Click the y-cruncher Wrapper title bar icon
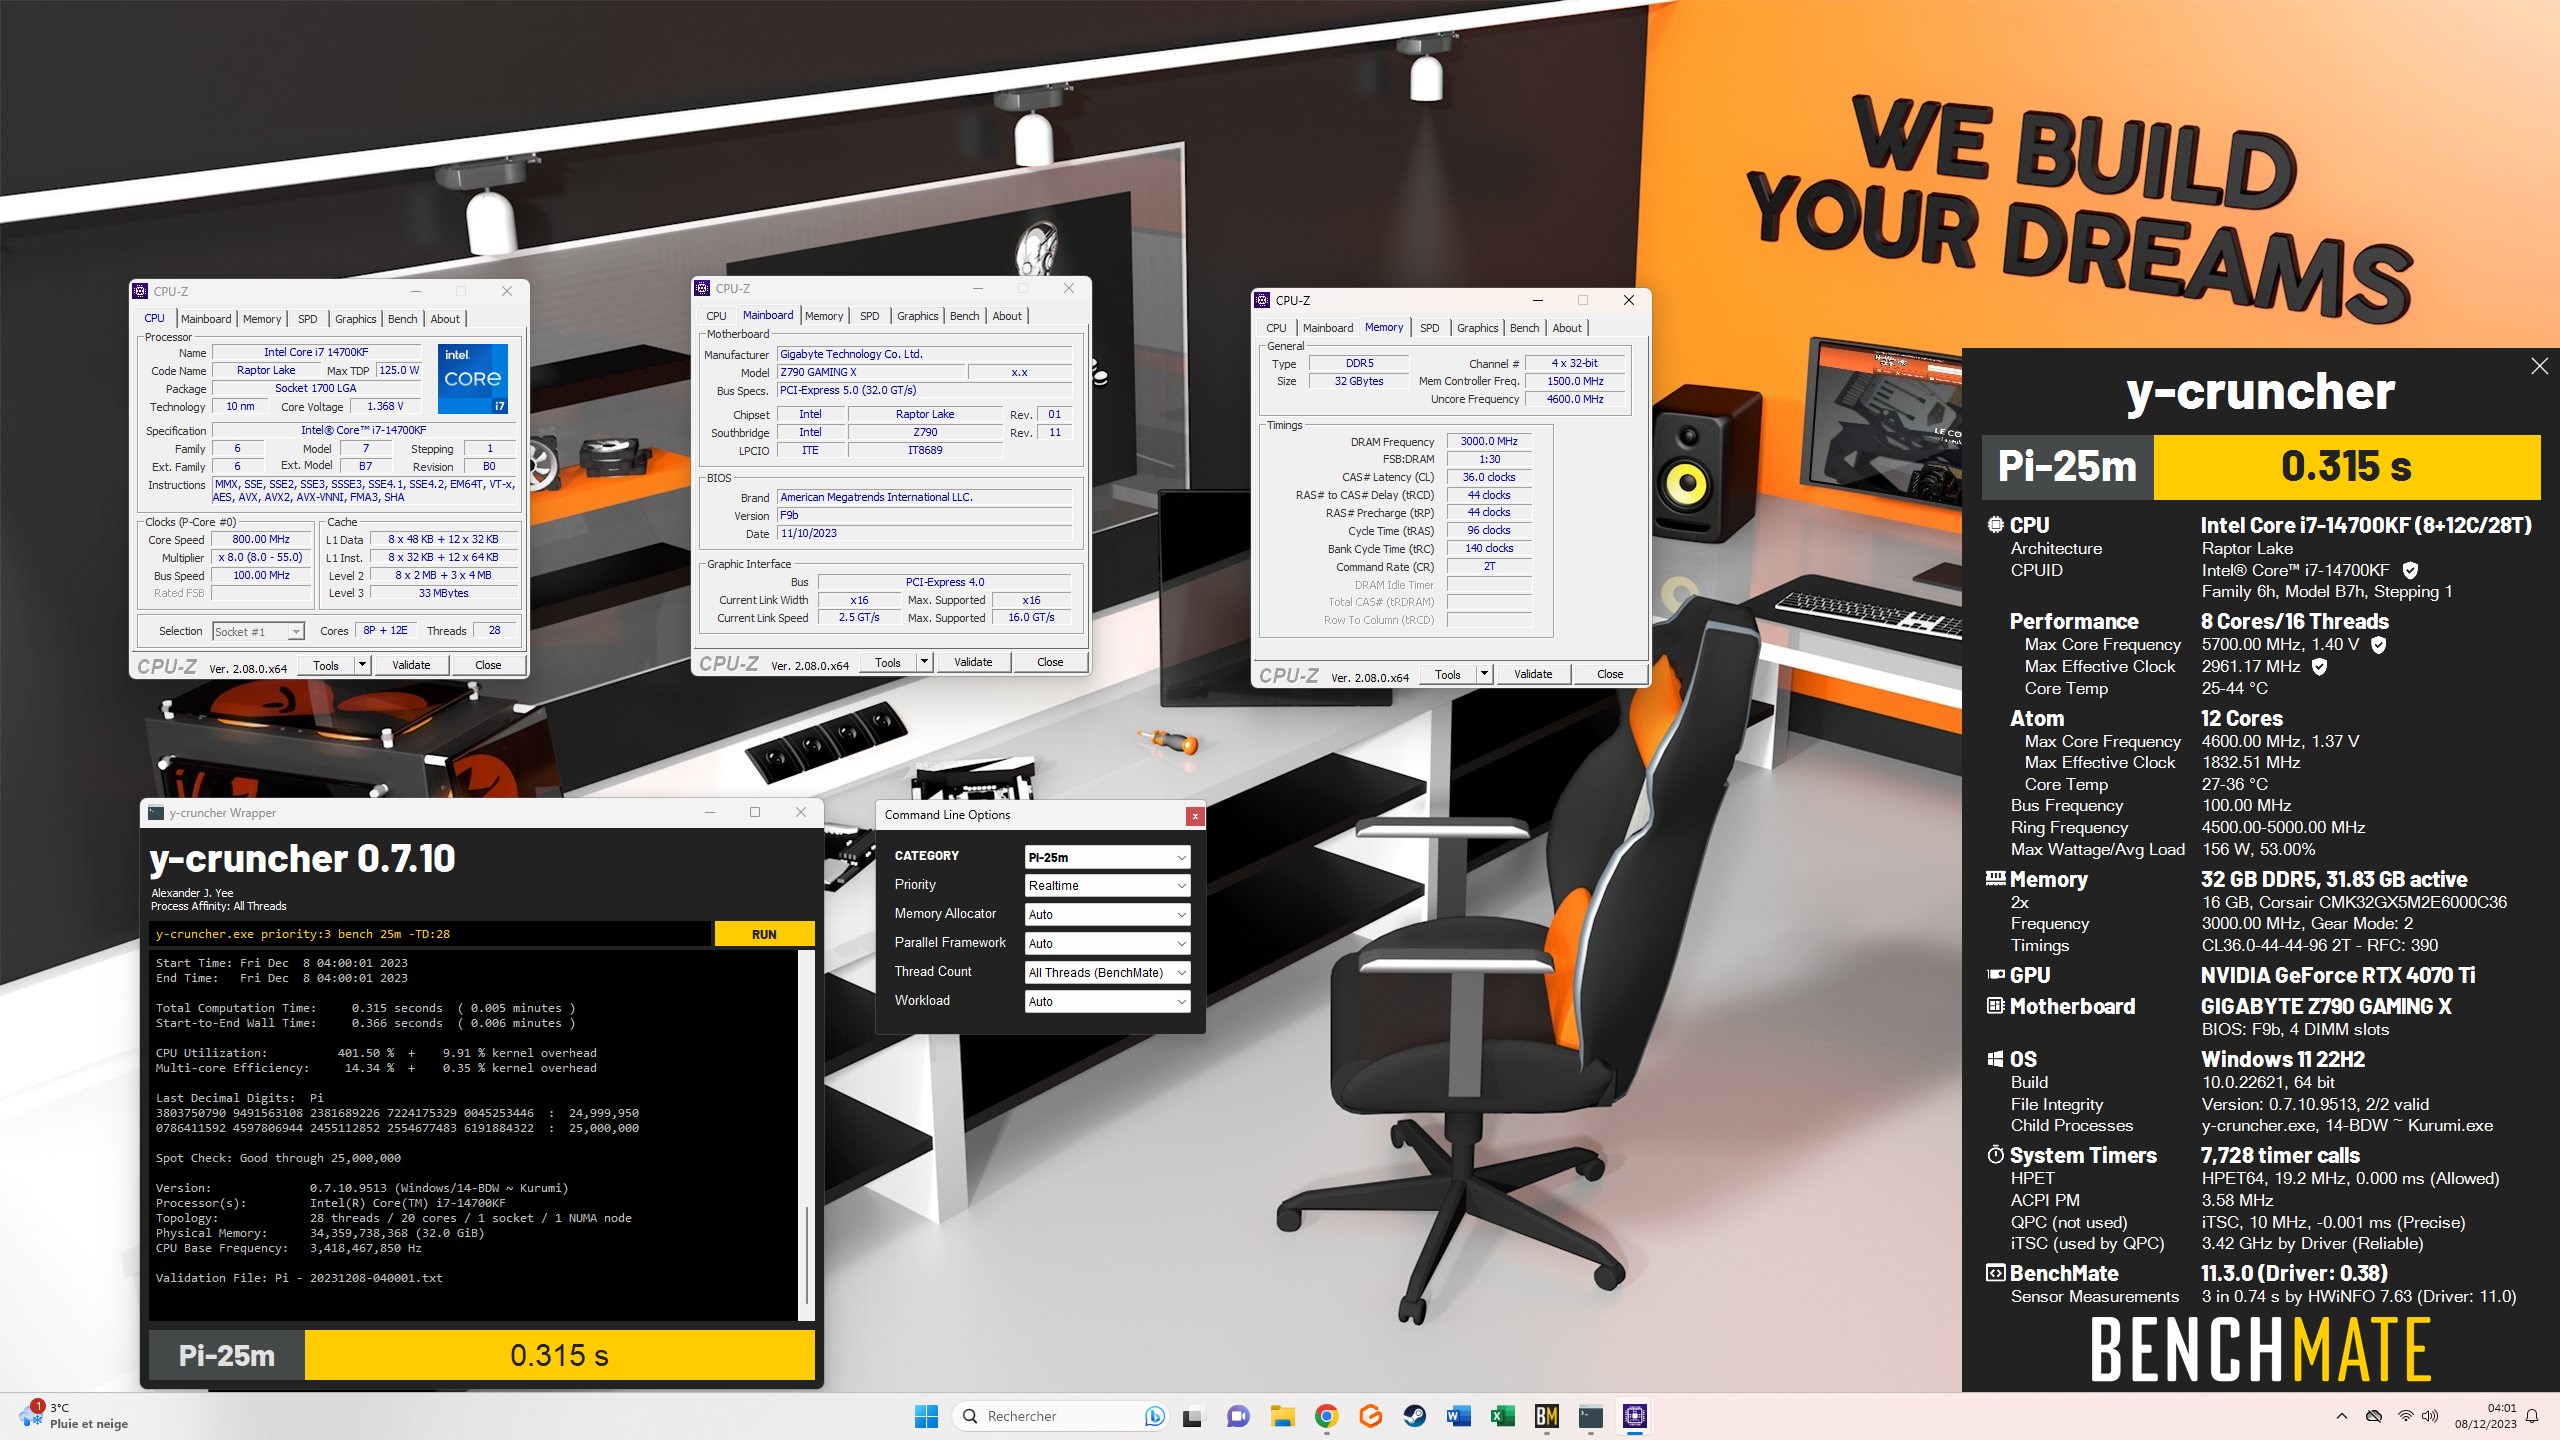Image resolution: width=2560 pixels, height=1440 pixels. [x=156, y=813]
